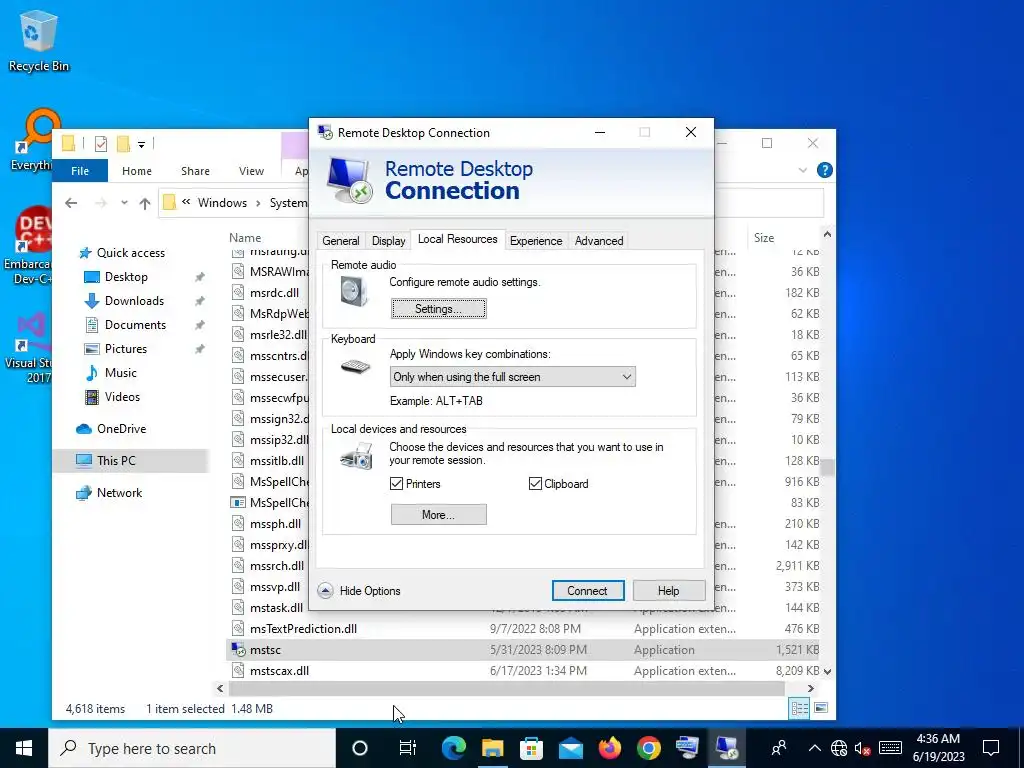The height and width of the screenshot is (768, 1024).
Task: Switch to the Large icons view in the status bar
Action: click(821, 709)
